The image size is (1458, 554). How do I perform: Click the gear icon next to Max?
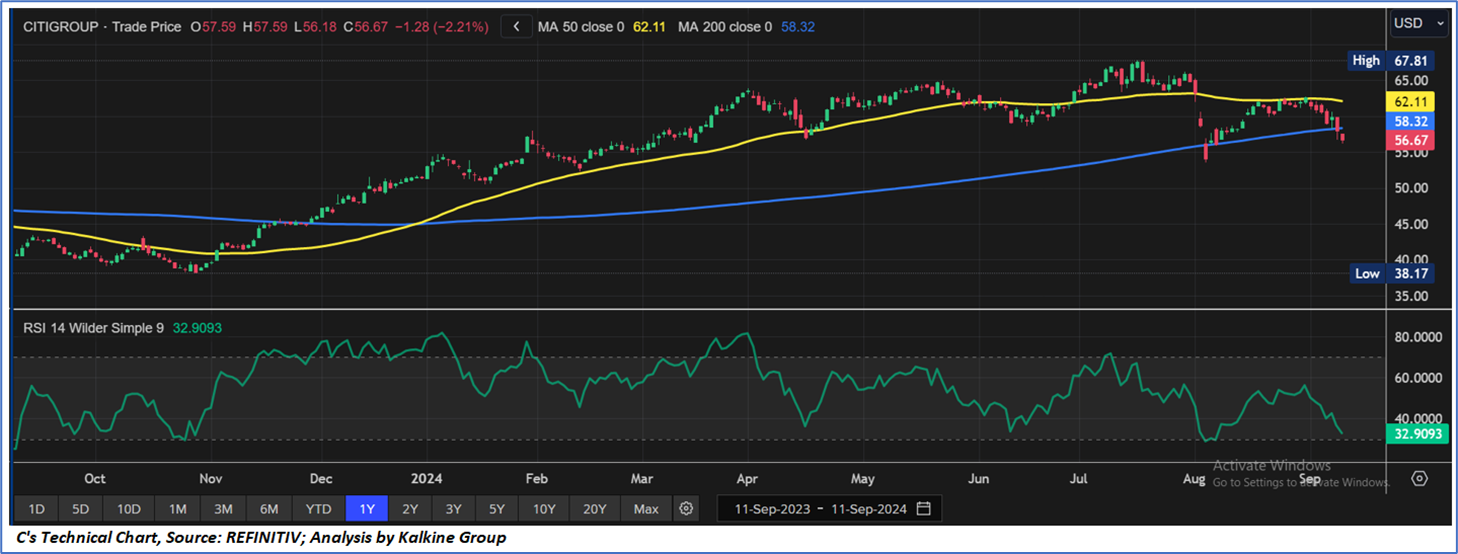(686, 509)
